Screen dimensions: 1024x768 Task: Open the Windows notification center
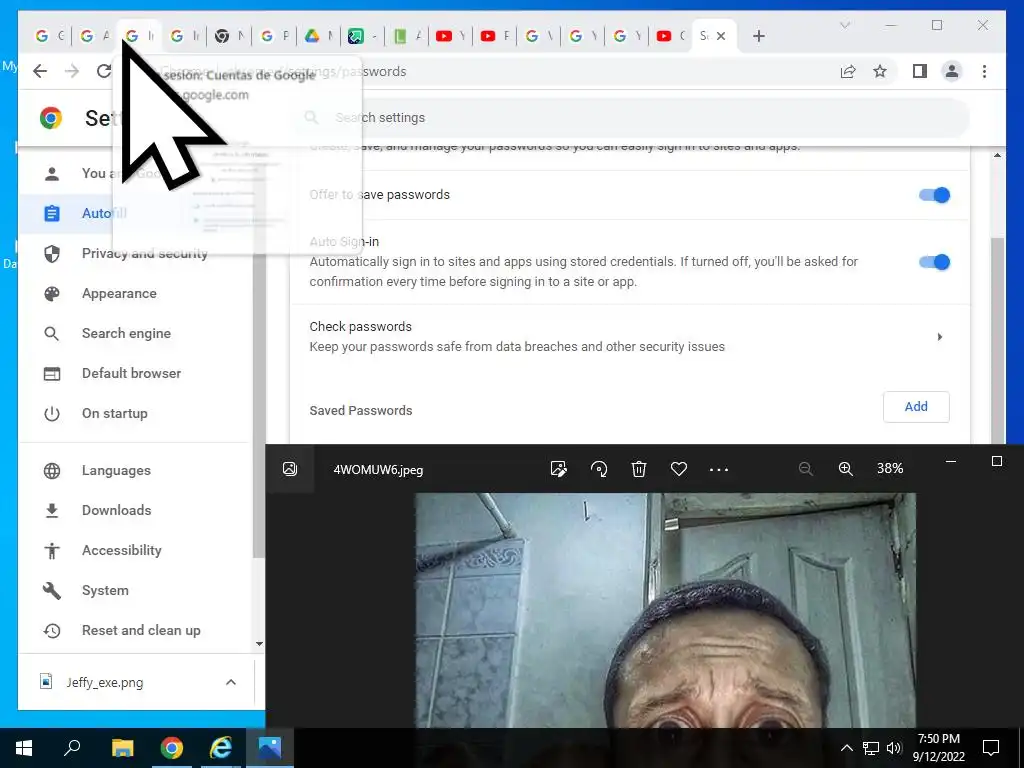coord(991,748)
